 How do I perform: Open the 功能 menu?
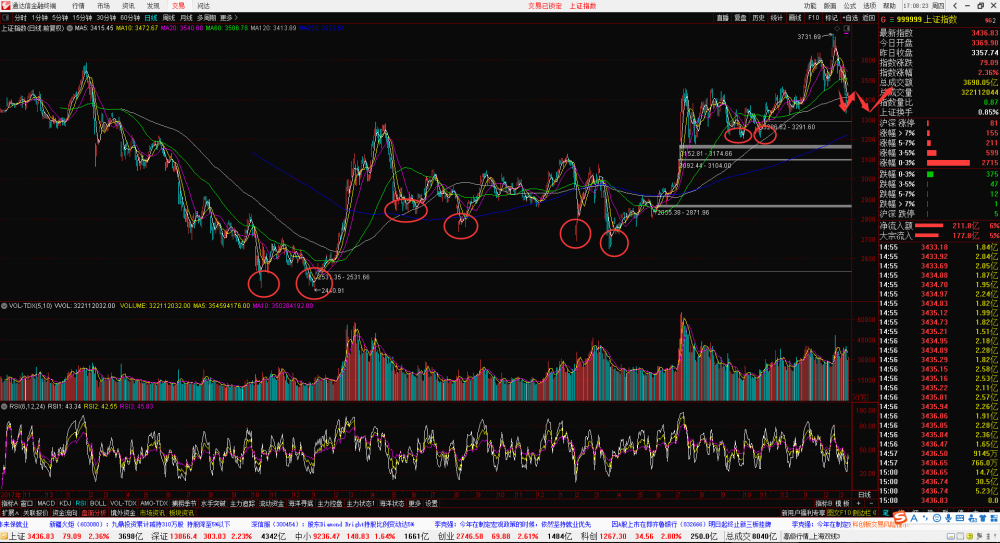[x=810, y=6]
